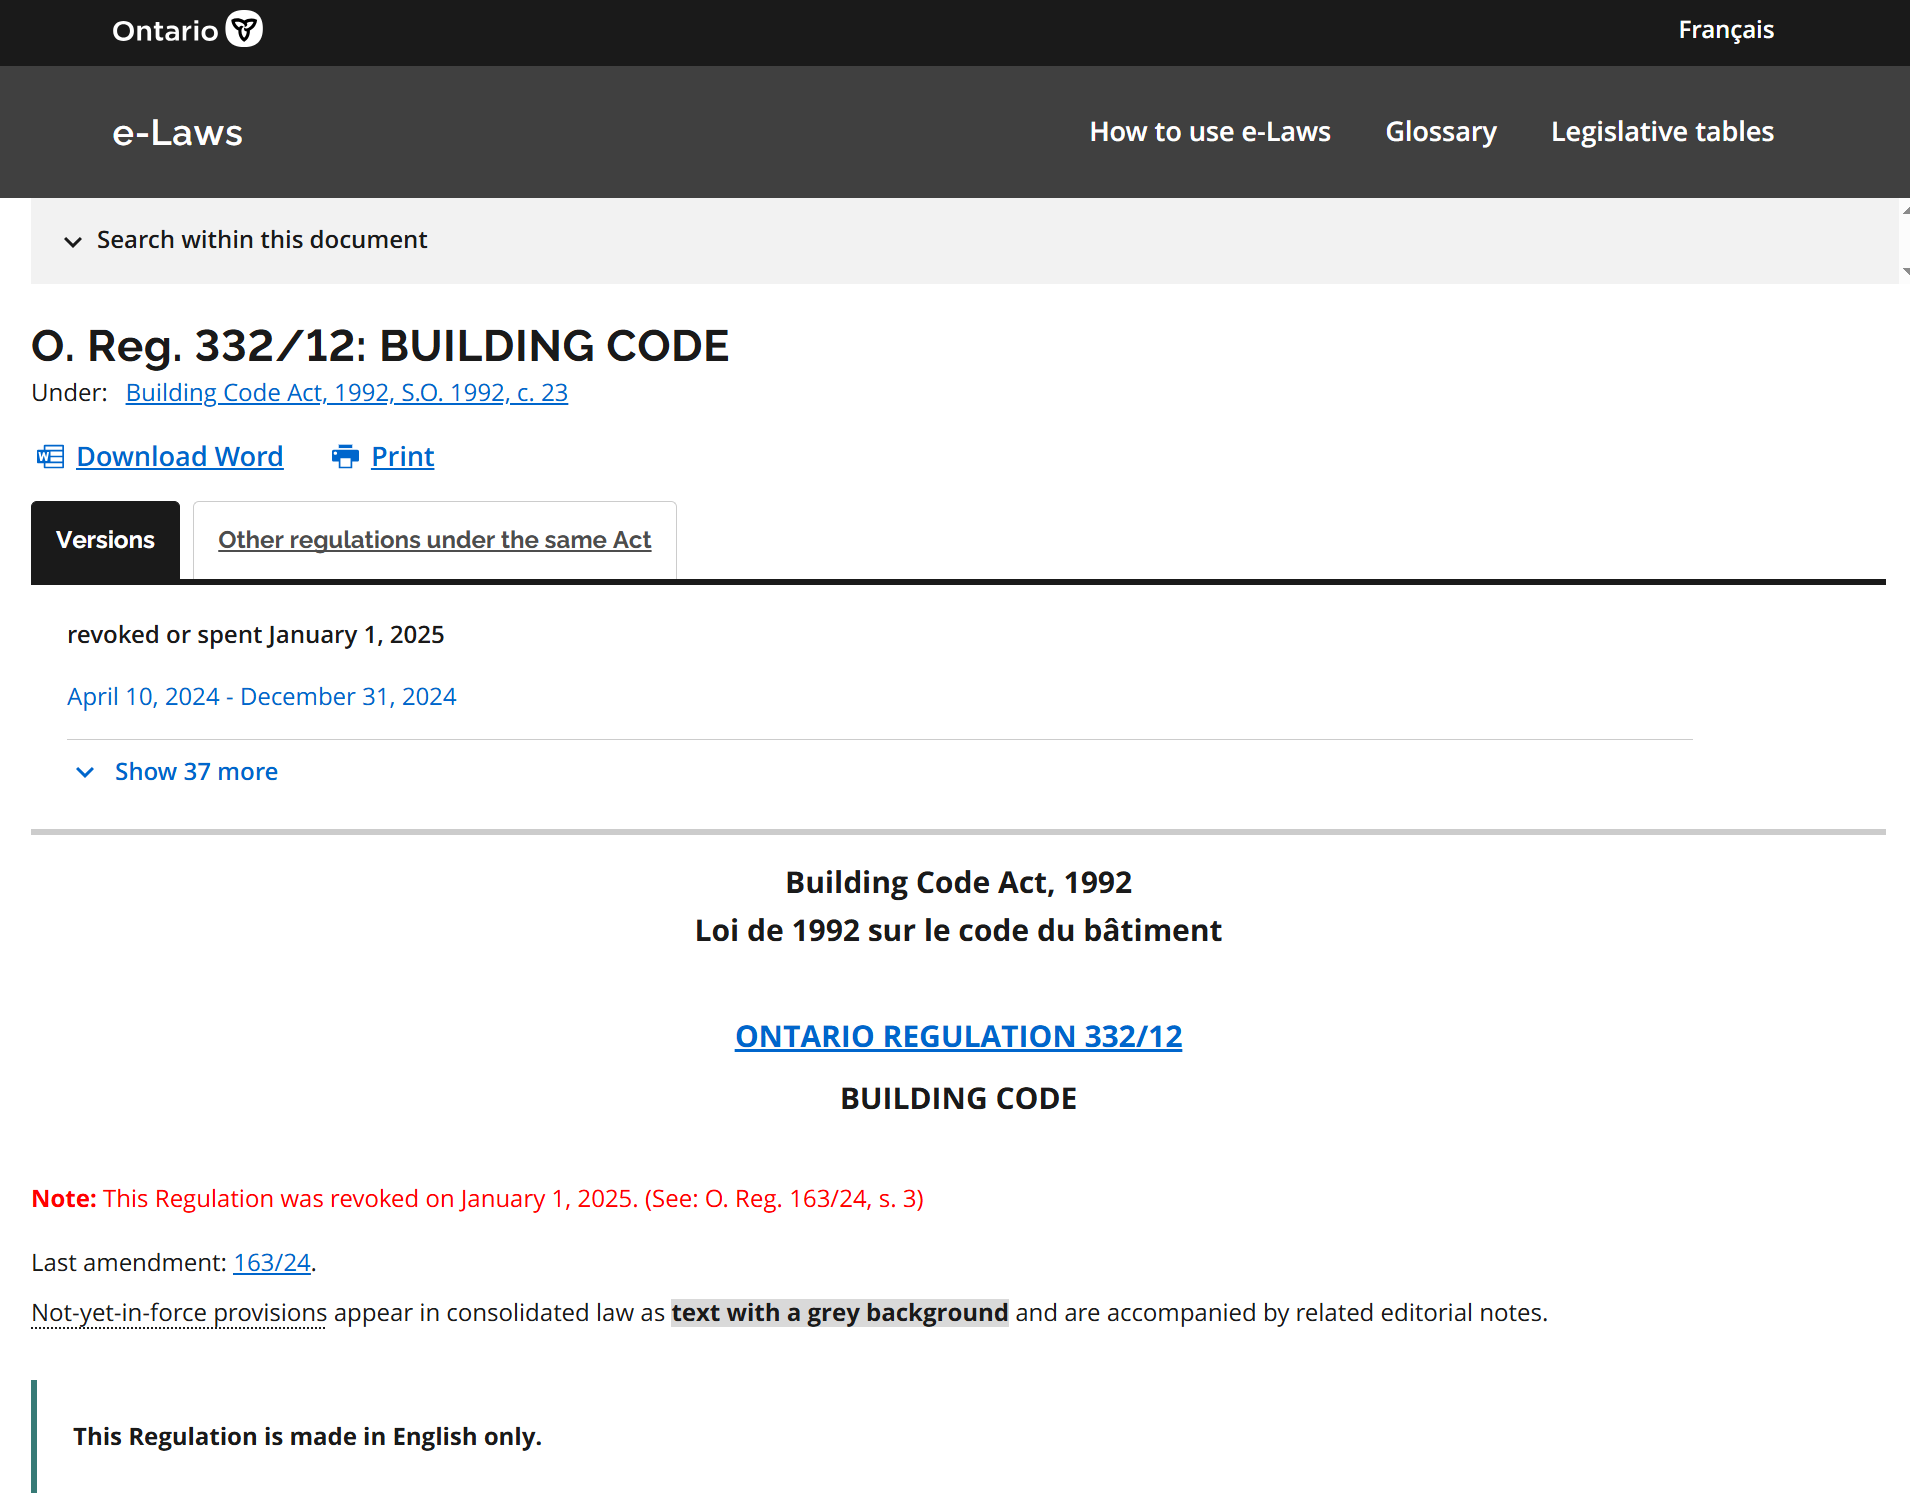The height and width of the screenshot is (1509, 1910).
Task: Expand Search within this document panel
Action: click(x=261, y=240)
